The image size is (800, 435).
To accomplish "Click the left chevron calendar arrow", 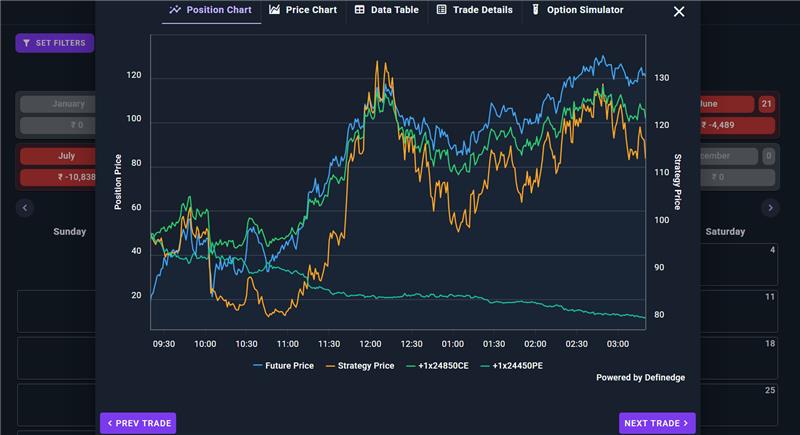I will pyautogui.click(x=24, y=208).
